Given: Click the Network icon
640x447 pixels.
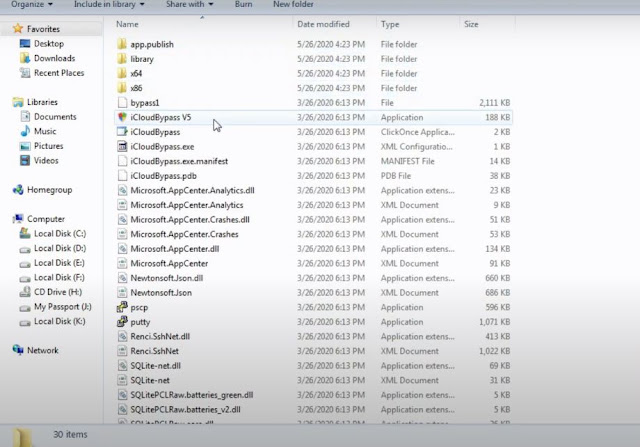Looking at the screenshot, I should [x=18, y=350].
